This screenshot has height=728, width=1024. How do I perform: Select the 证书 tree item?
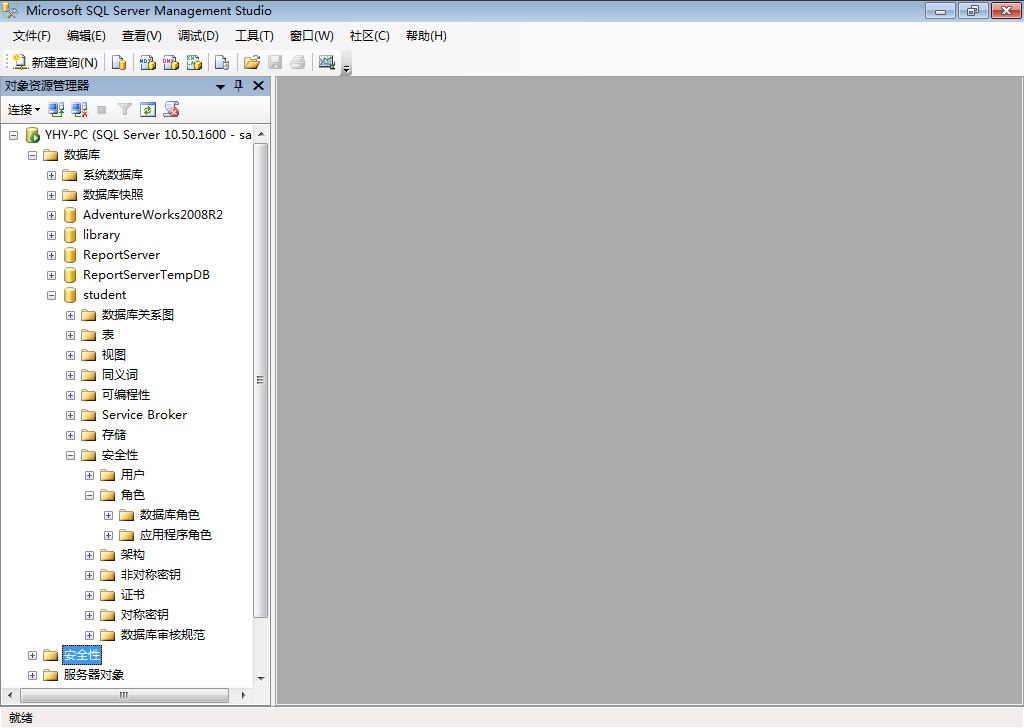click(x=133, y=595)
